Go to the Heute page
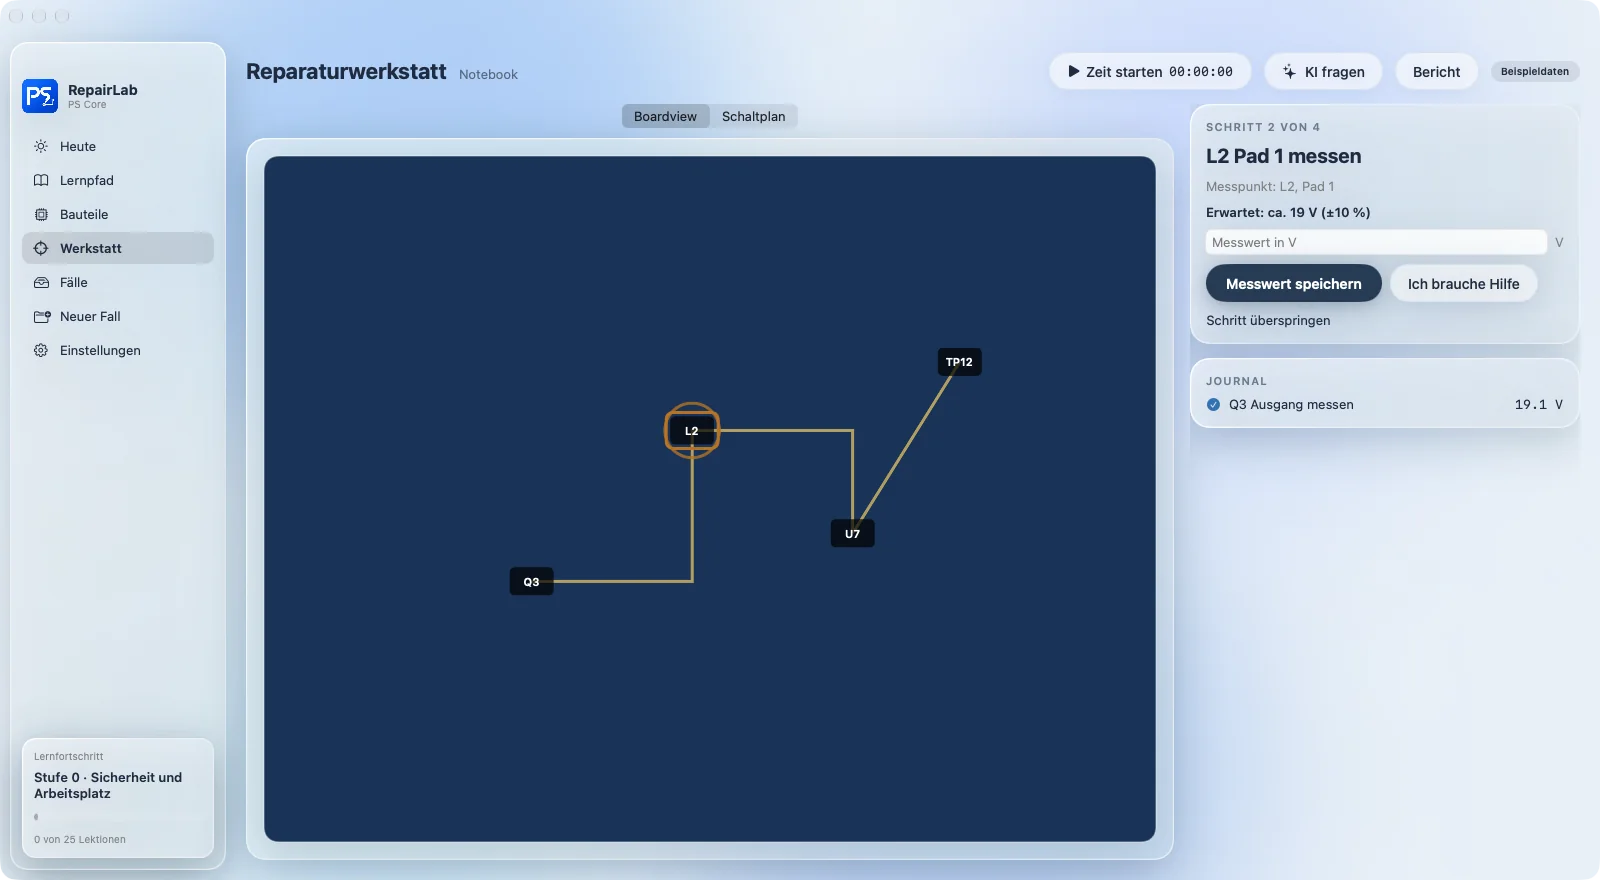1600x880 pixels. [x=118, y=146]
